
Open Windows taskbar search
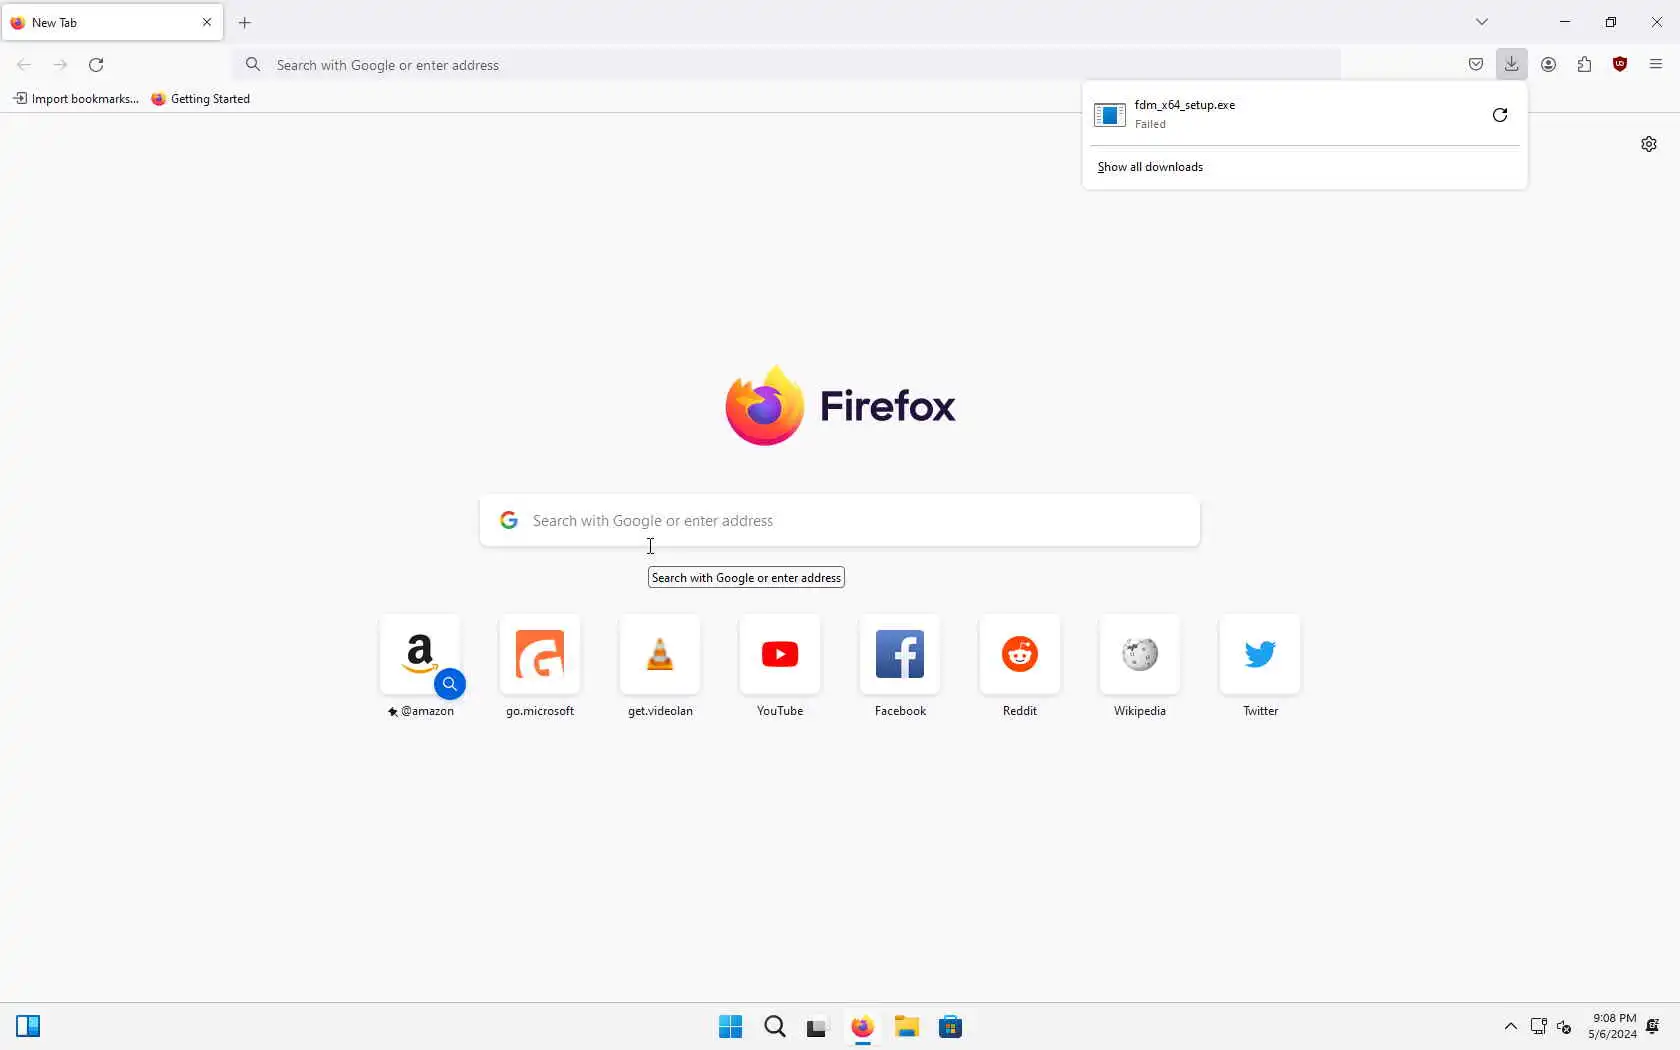[775, 1027]
